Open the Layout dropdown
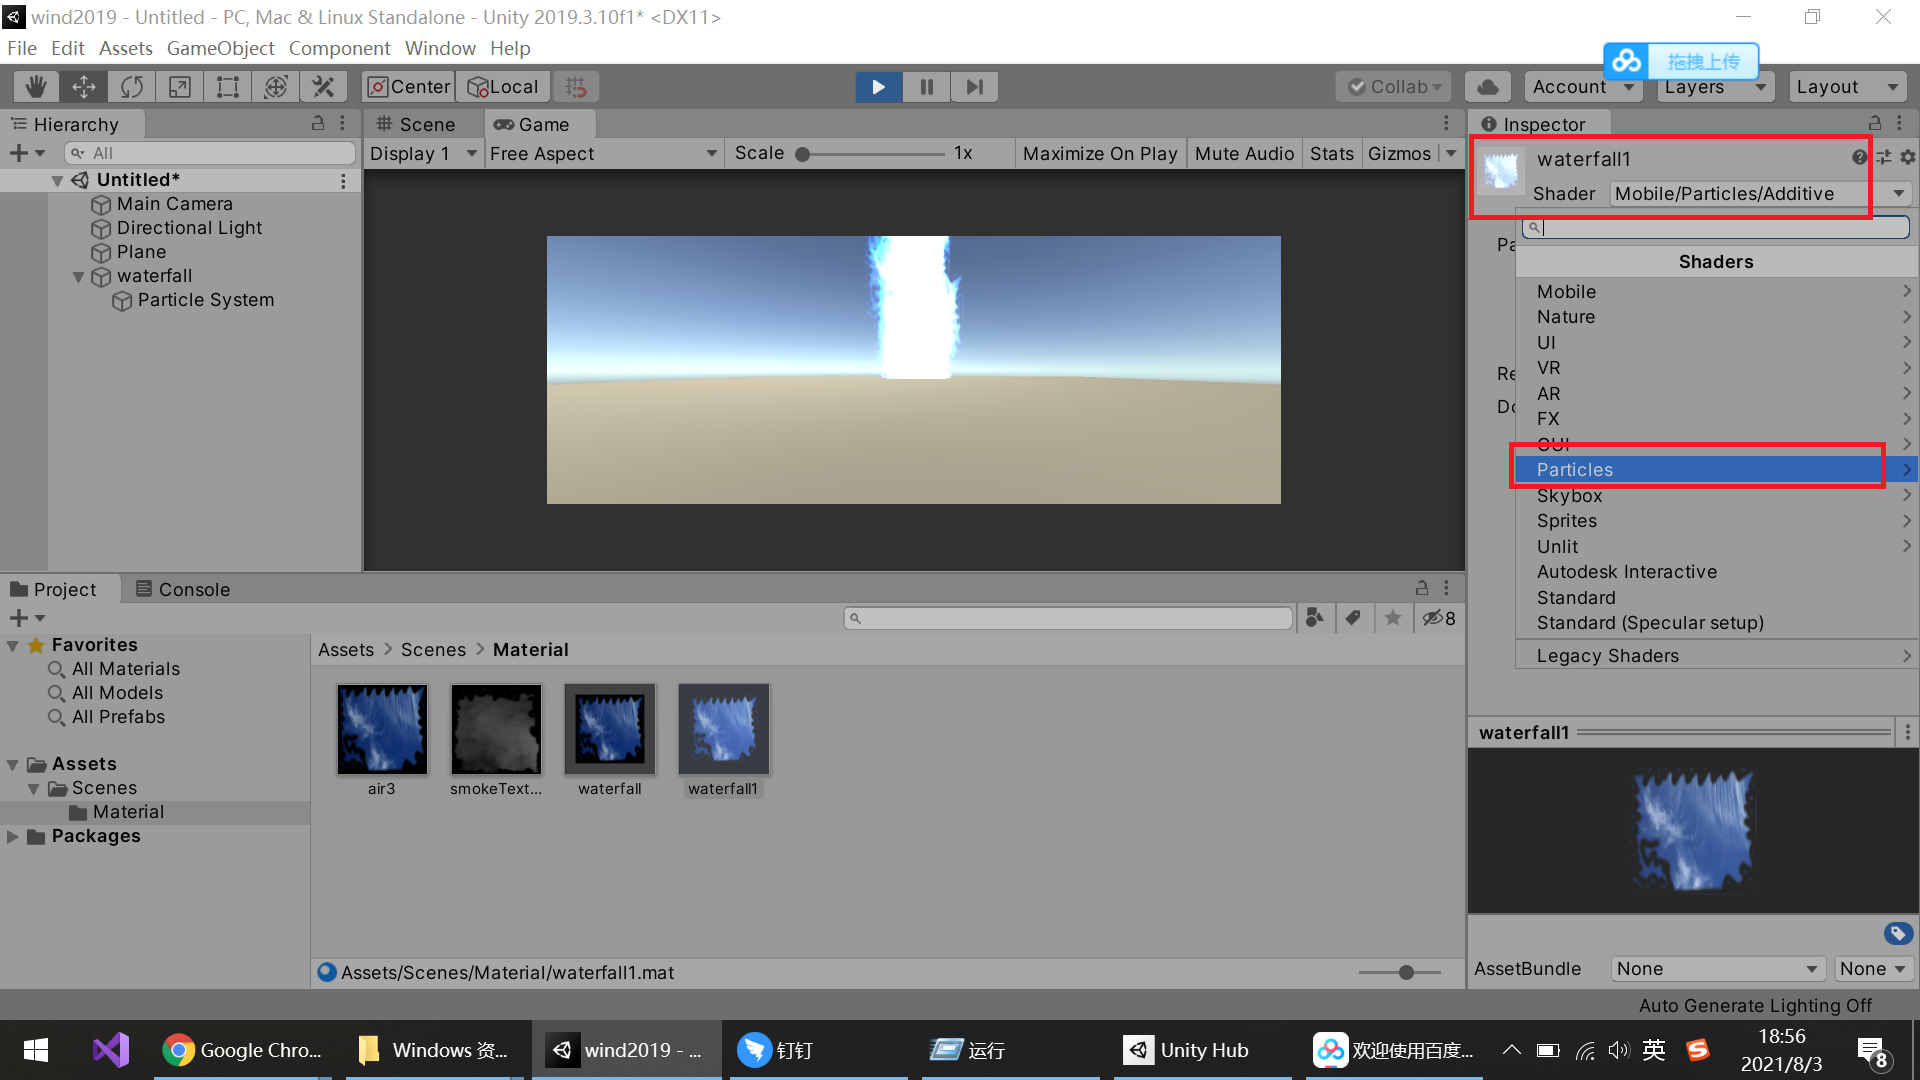The height and width of the screenshot is (1080, 1920). (1847, 87)
